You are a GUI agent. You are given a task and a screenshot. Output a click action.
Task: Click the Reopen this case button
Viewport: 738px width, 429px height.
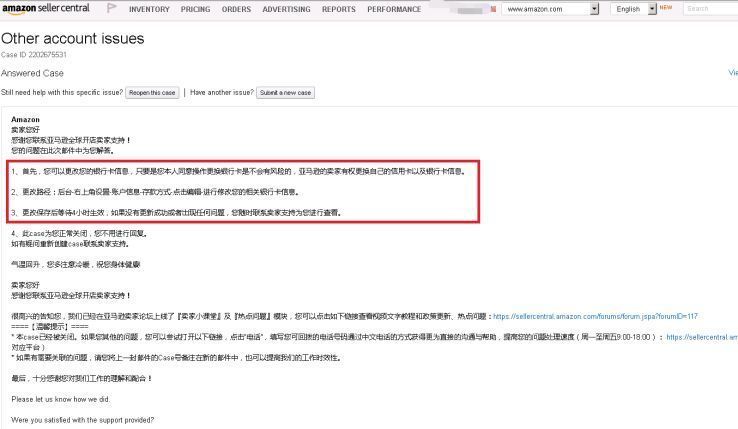(152, 93)
